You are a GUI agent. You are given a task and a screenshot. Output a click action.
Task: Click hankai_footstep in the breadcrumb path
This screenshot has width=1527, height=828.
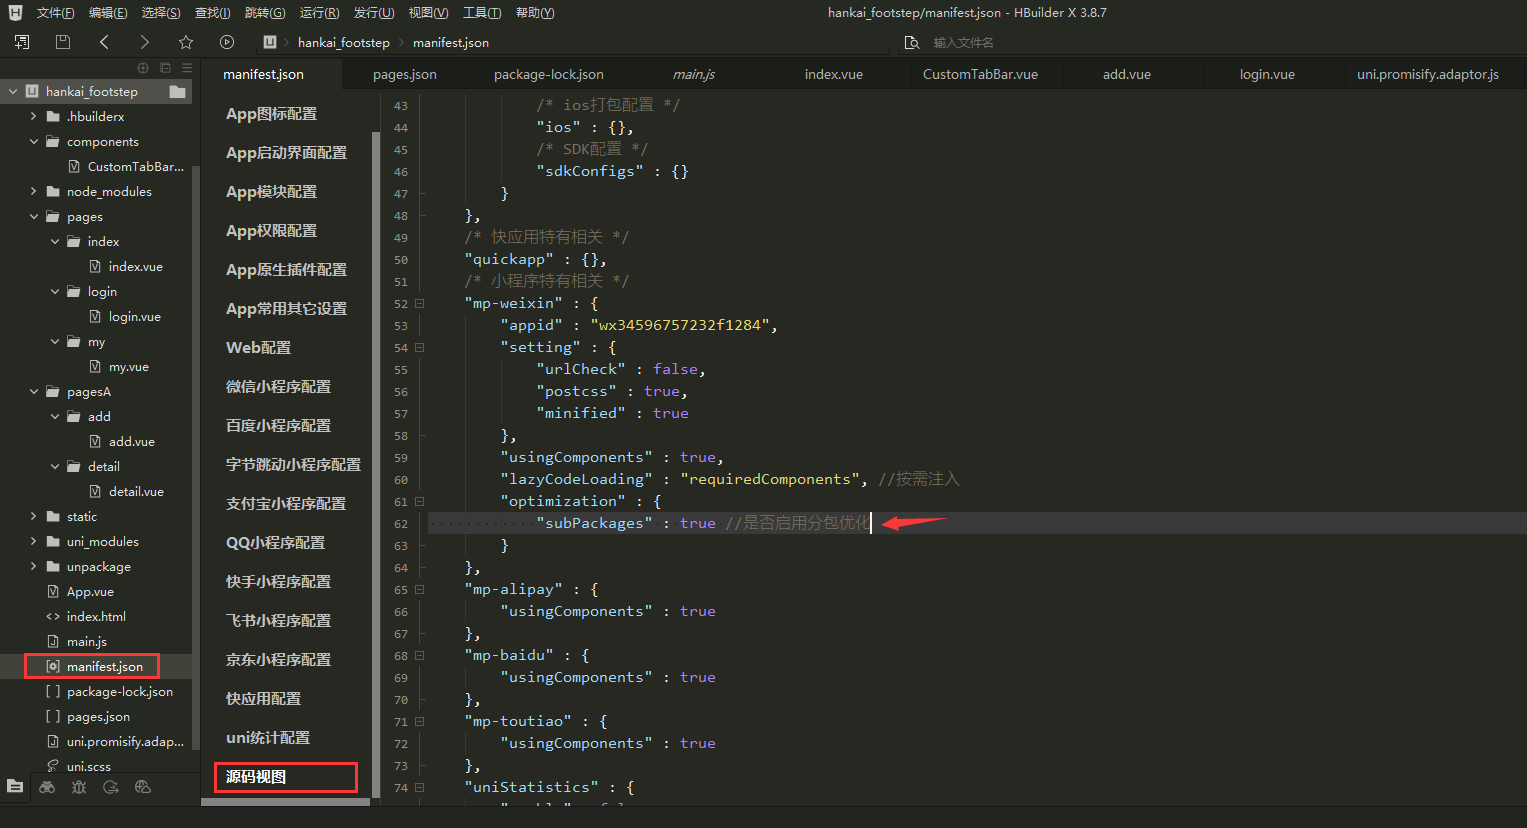point(343,42)
